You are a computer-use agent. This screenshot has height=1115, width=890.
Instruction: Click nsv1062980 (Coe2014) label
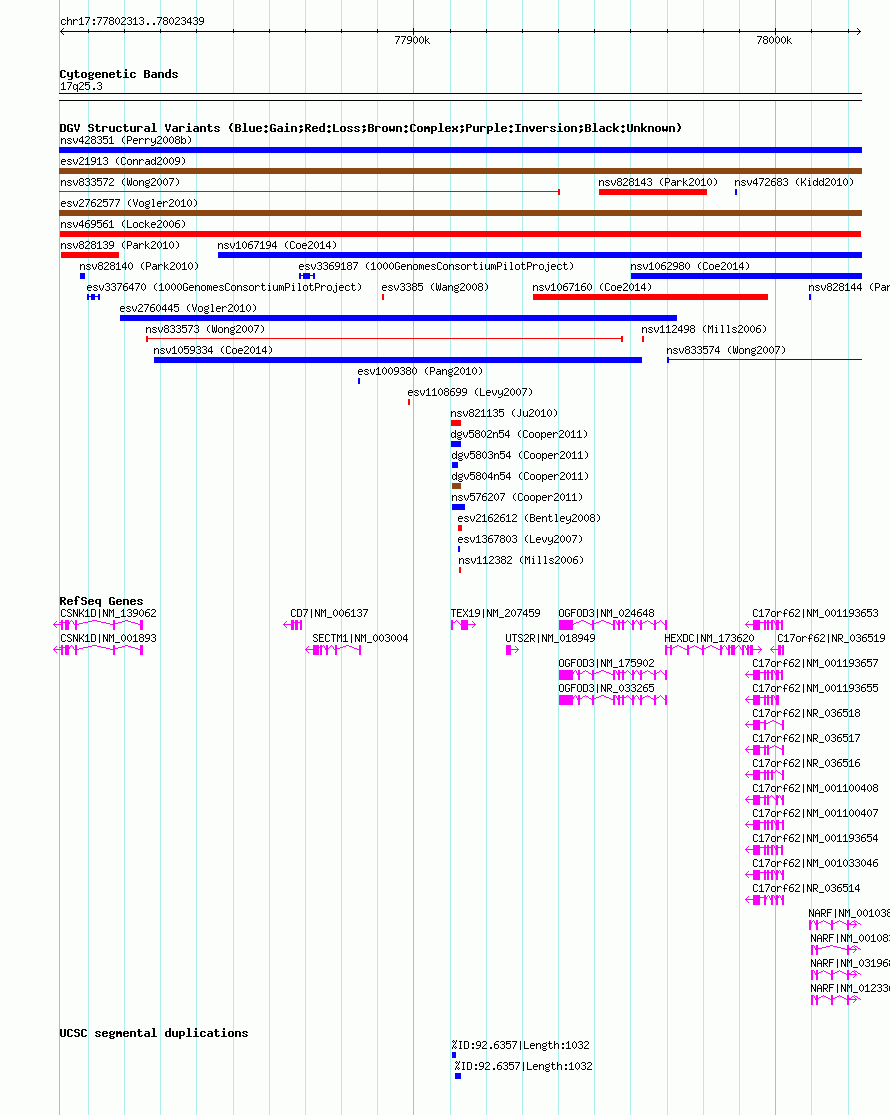pos(690,266)
